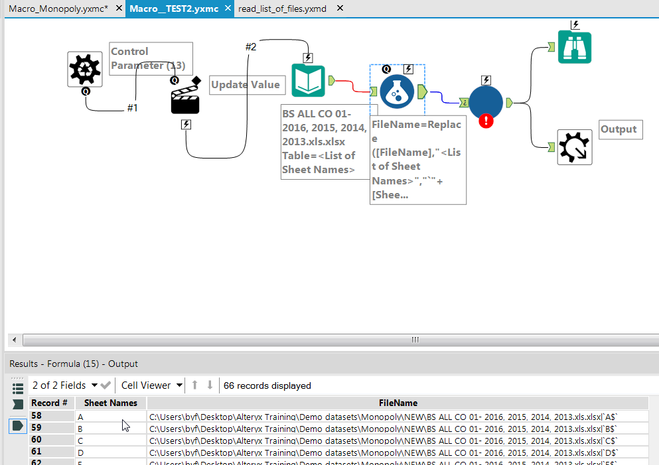The image size is (659, 465).
Task: Click the BS ALL CO 01-2016 annotation box
Action: pos(324,142)
